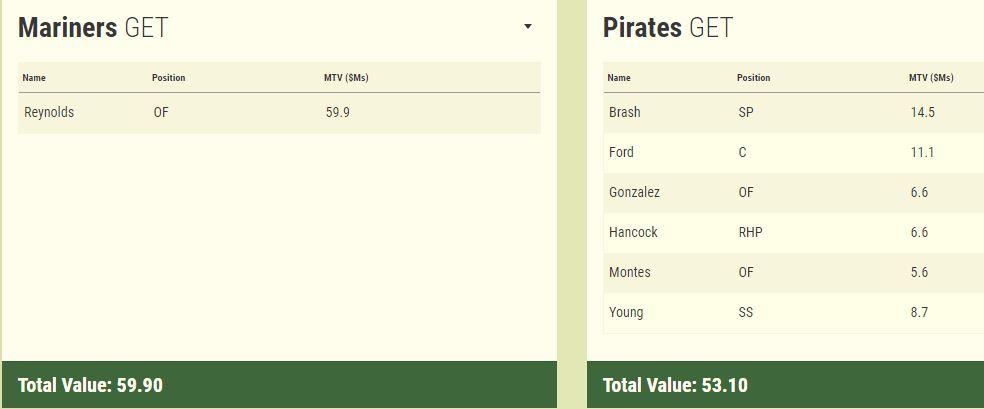The height and width of the screenshot is (409, 984).
Task: Click Reynolds' 59.9 MTV value
Action: tap(338, 113)
